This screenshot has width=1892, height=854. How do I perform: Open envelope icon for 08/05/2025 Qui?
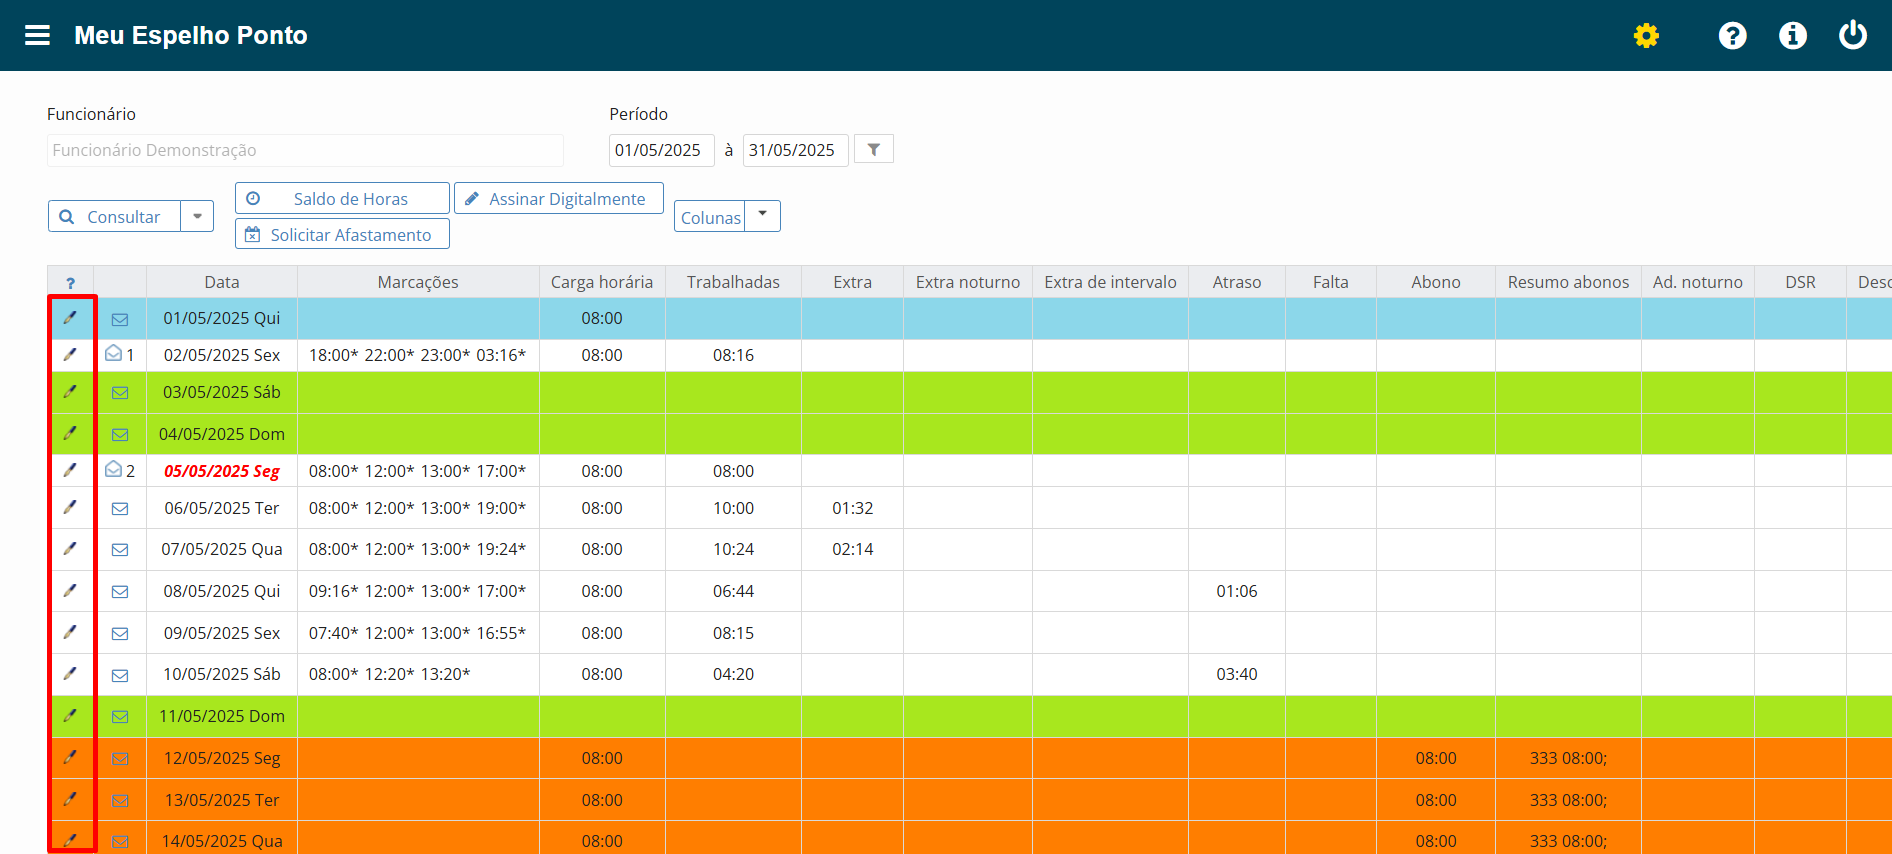click(x=120, y=592)
